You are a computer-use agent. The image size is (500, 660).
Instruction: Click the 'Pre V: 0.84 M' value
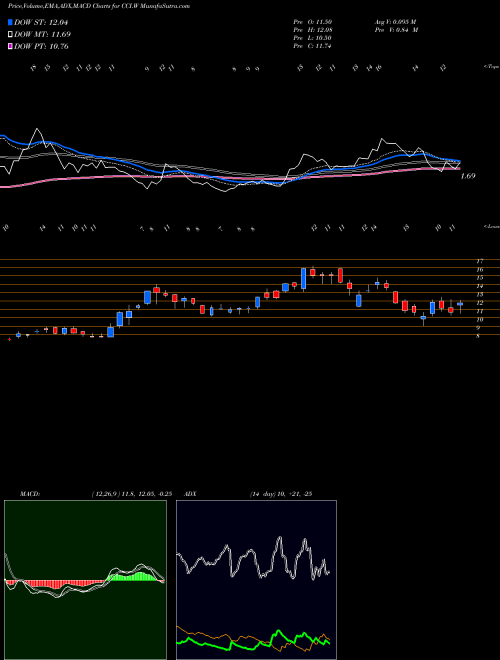(396, 30)
